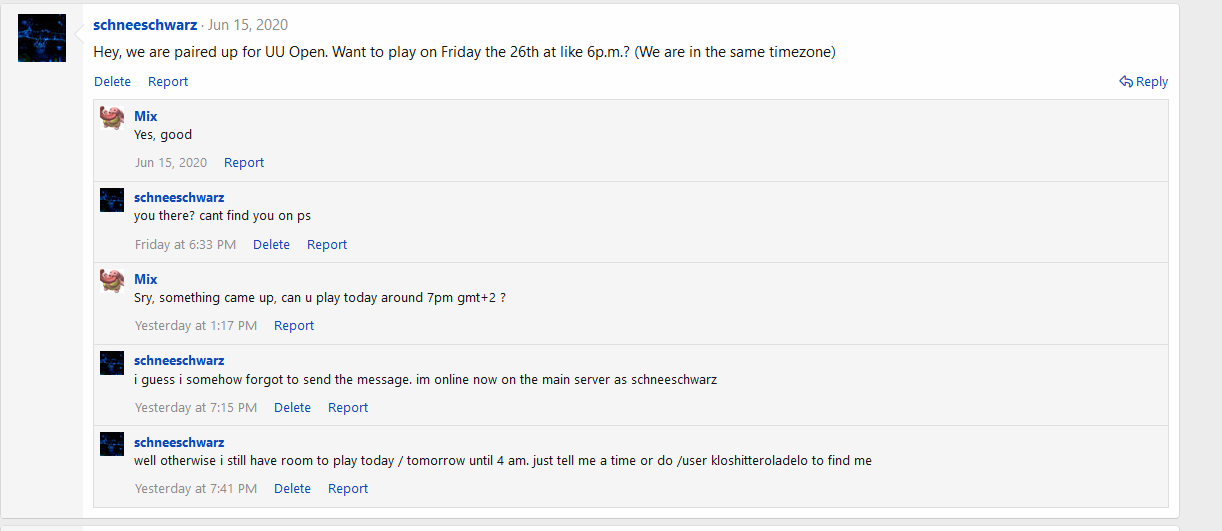Report the comment from Yesterday at 1:17 PM
The image size is (1222, 531).
(294, 326)
